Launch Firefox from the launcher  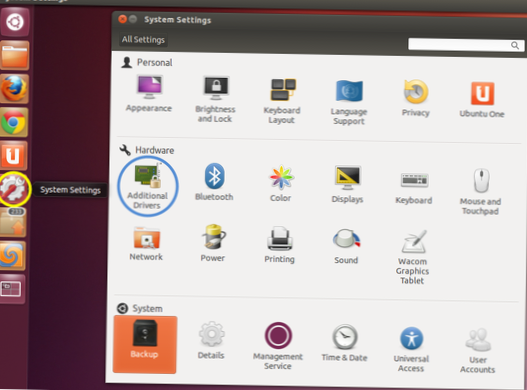(14, 89)
